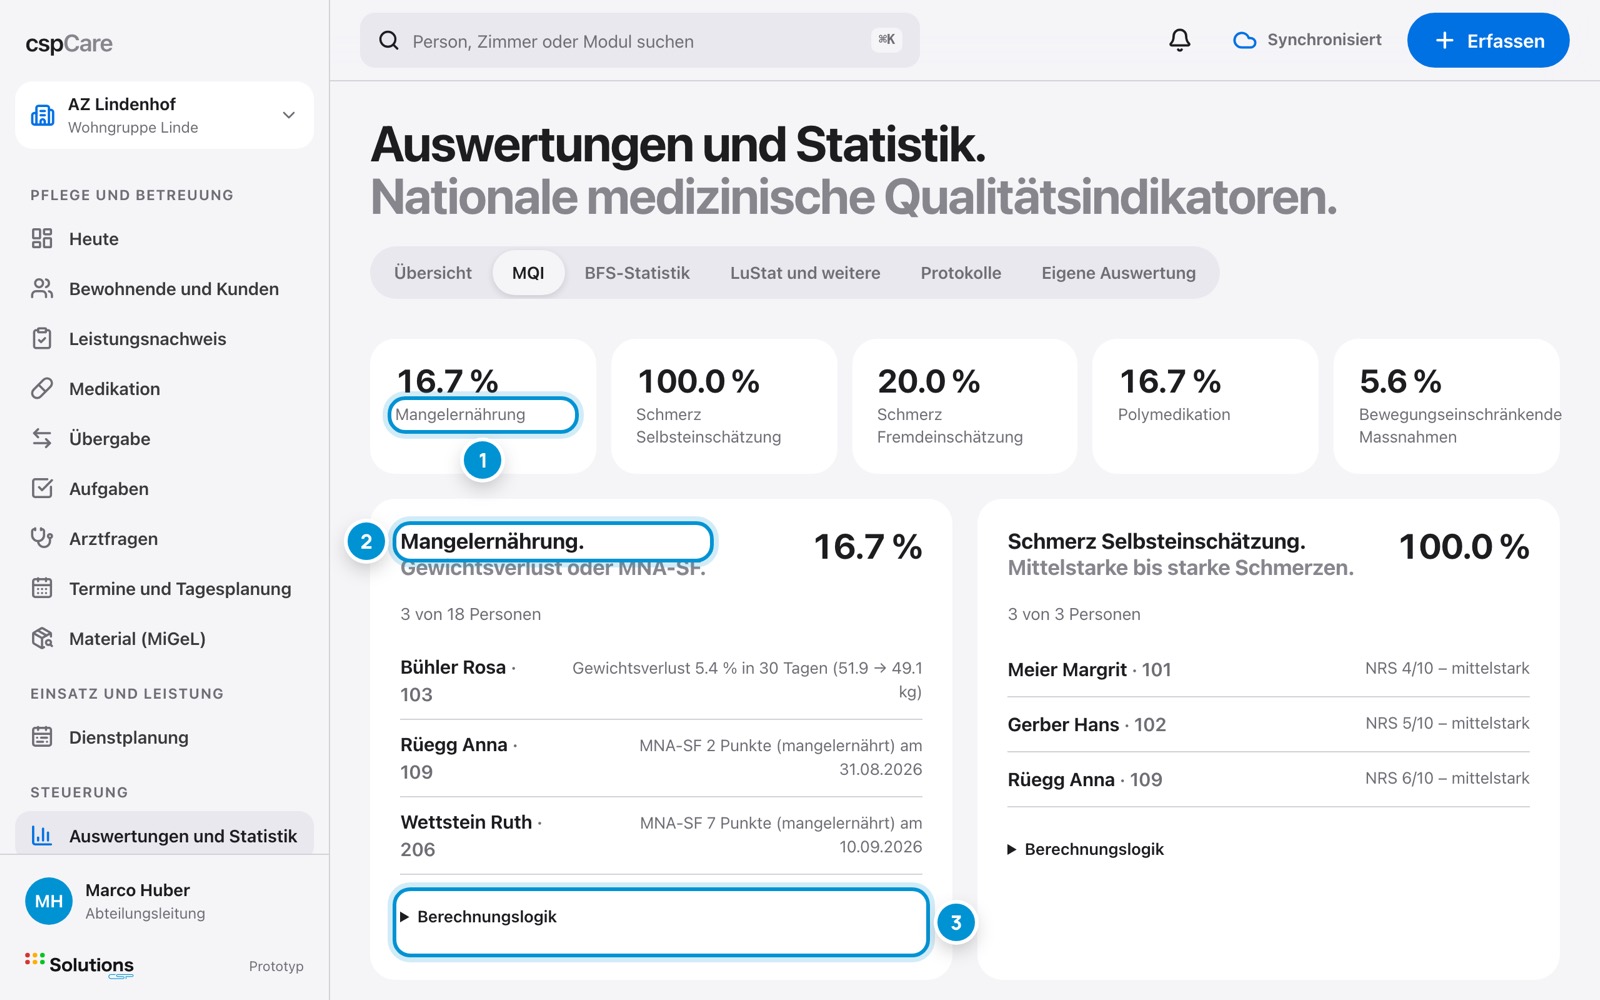Open Bewohnende und Kunden
The image size is (1600, 1000).
(x=164, y=288)
